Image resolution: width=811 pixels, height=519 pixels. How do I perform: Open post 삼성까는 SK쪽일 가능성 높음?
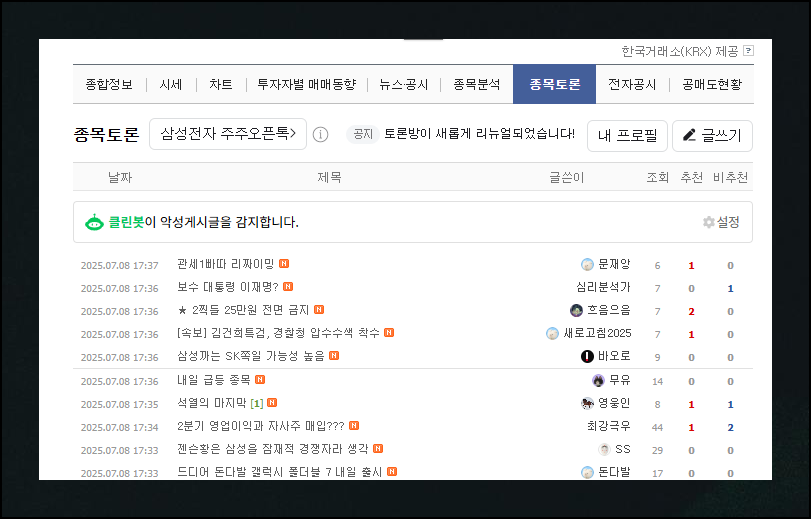[x=251, y=356]
